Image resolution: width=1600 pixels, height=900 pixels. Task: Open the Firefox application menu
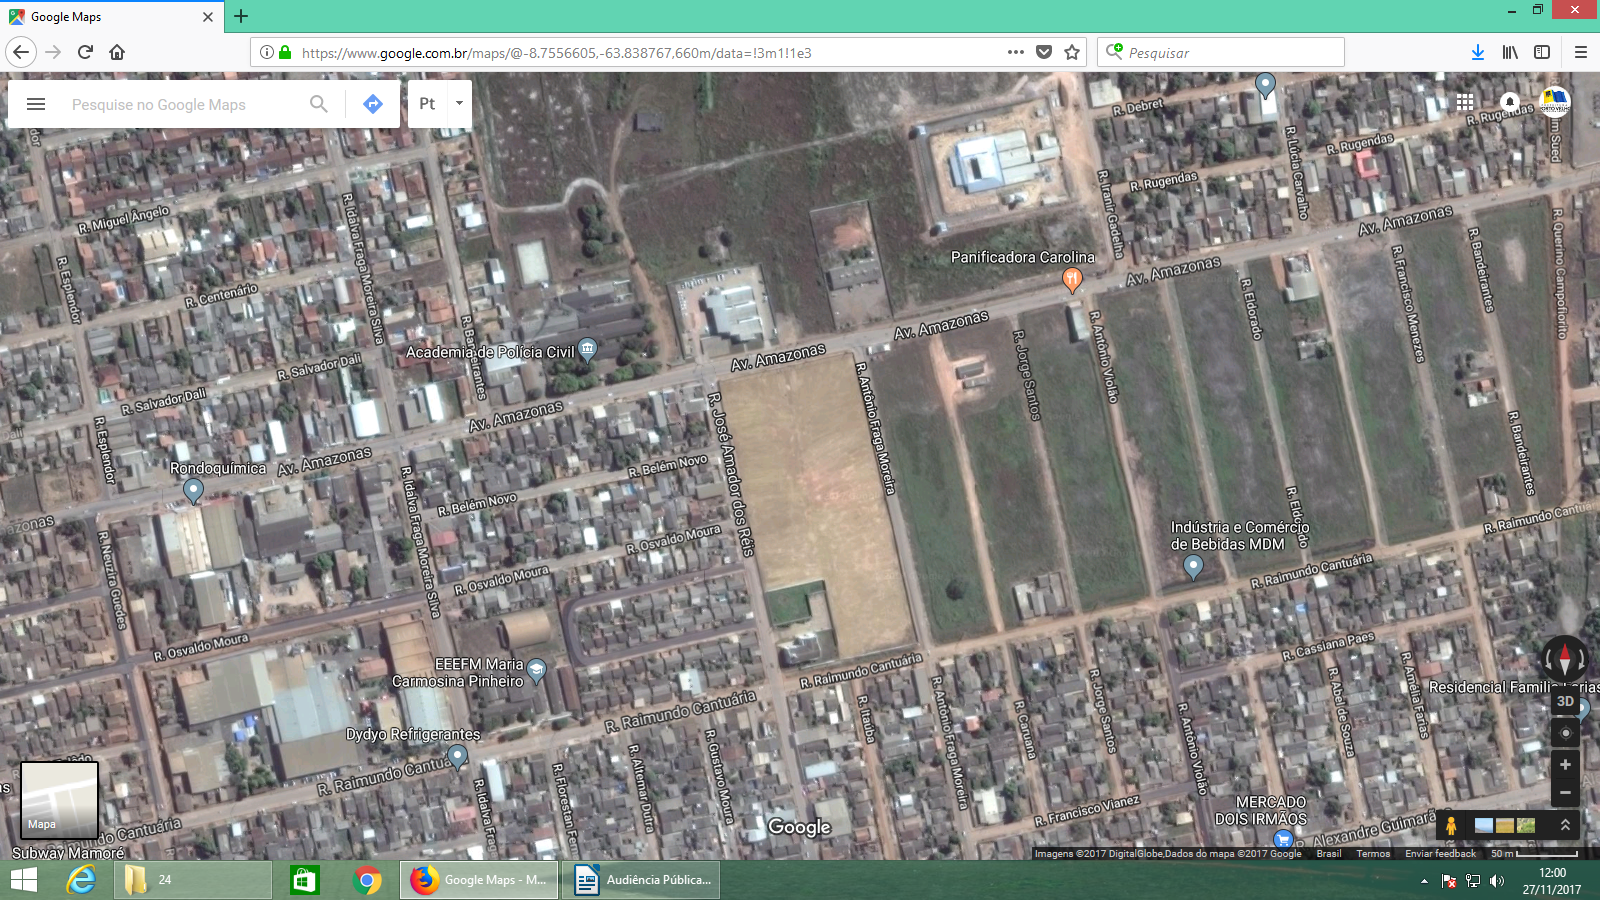pos(1581,52)
